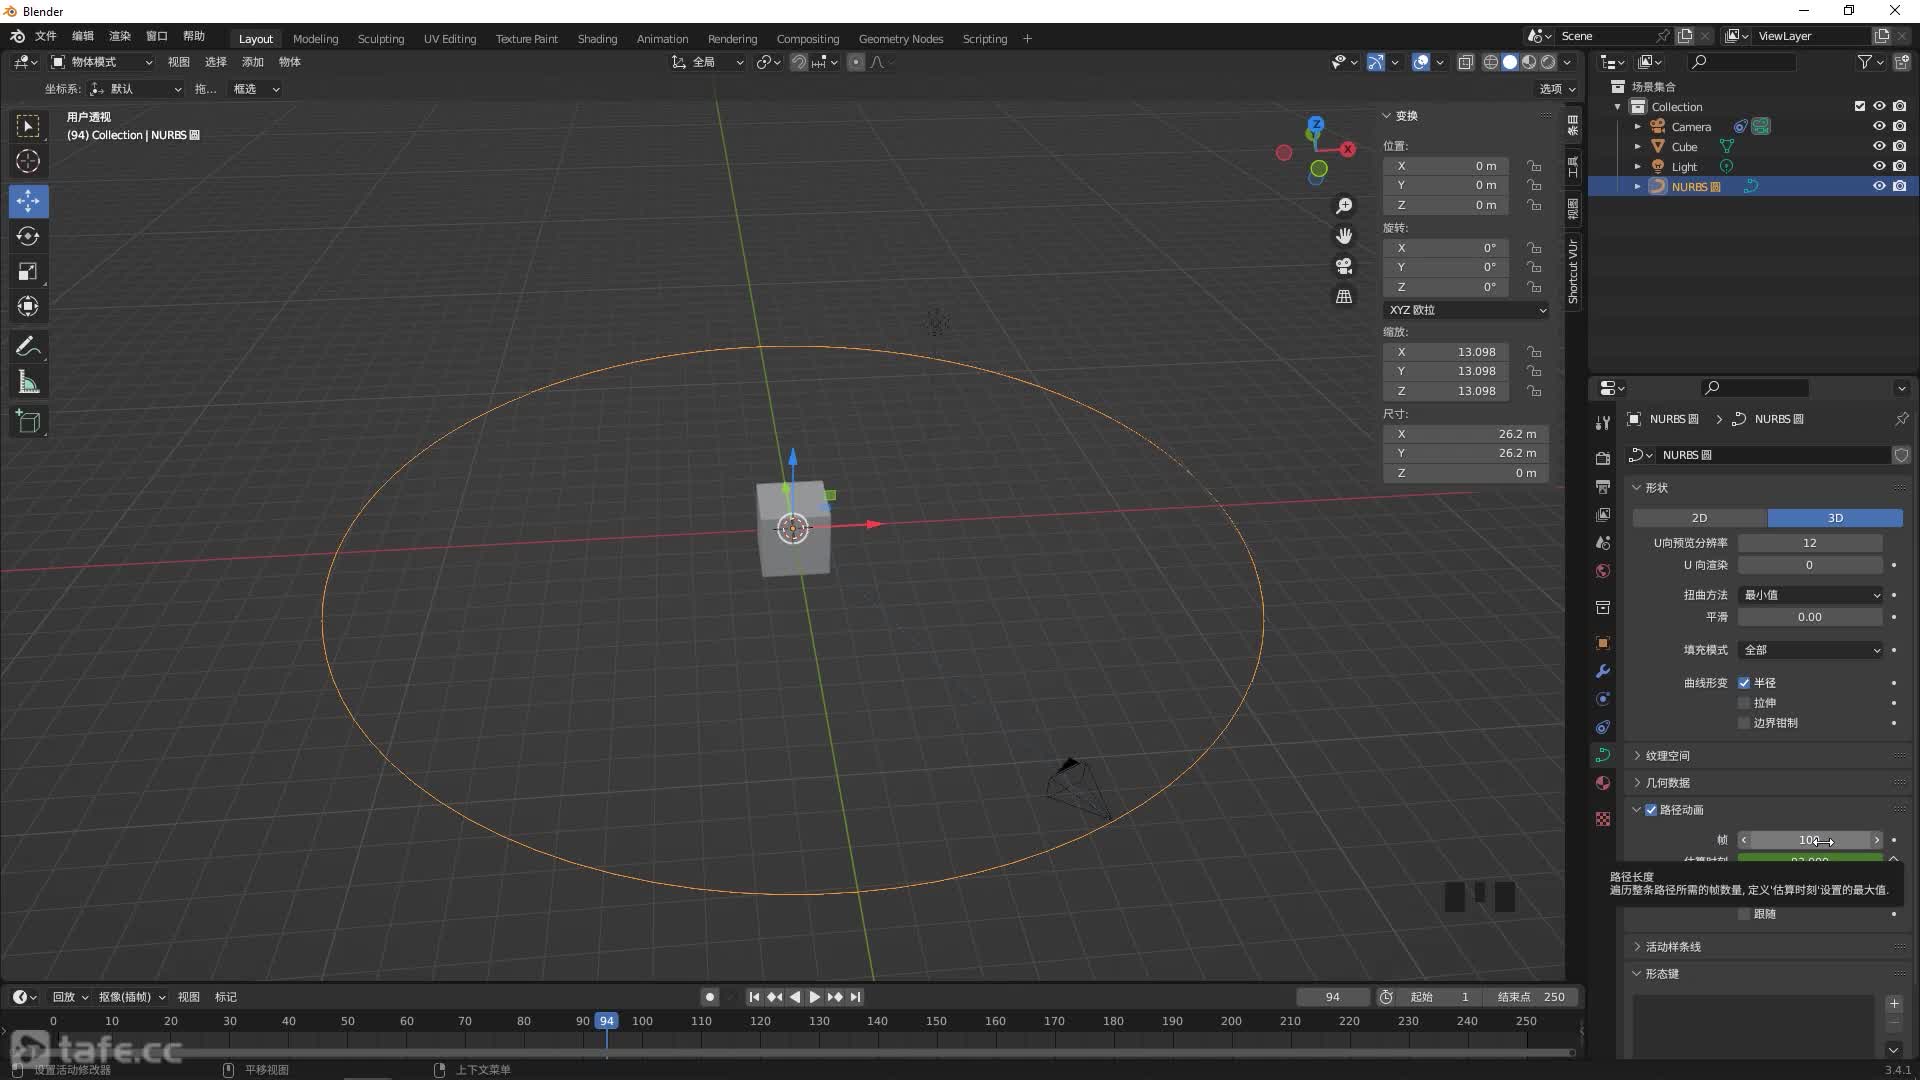Disable the 路径动画 checkbox

[1651, 810]
